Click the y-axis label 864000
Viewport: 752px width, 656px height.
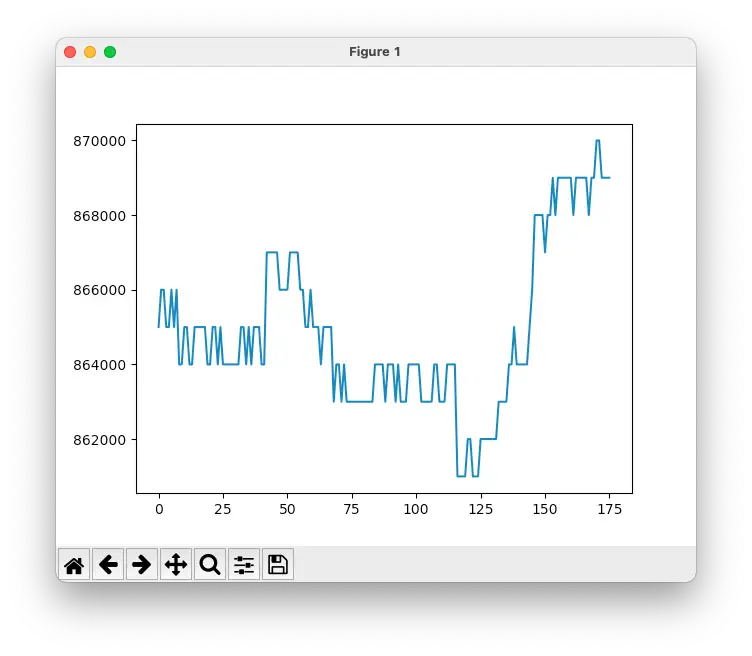(99, 365)
